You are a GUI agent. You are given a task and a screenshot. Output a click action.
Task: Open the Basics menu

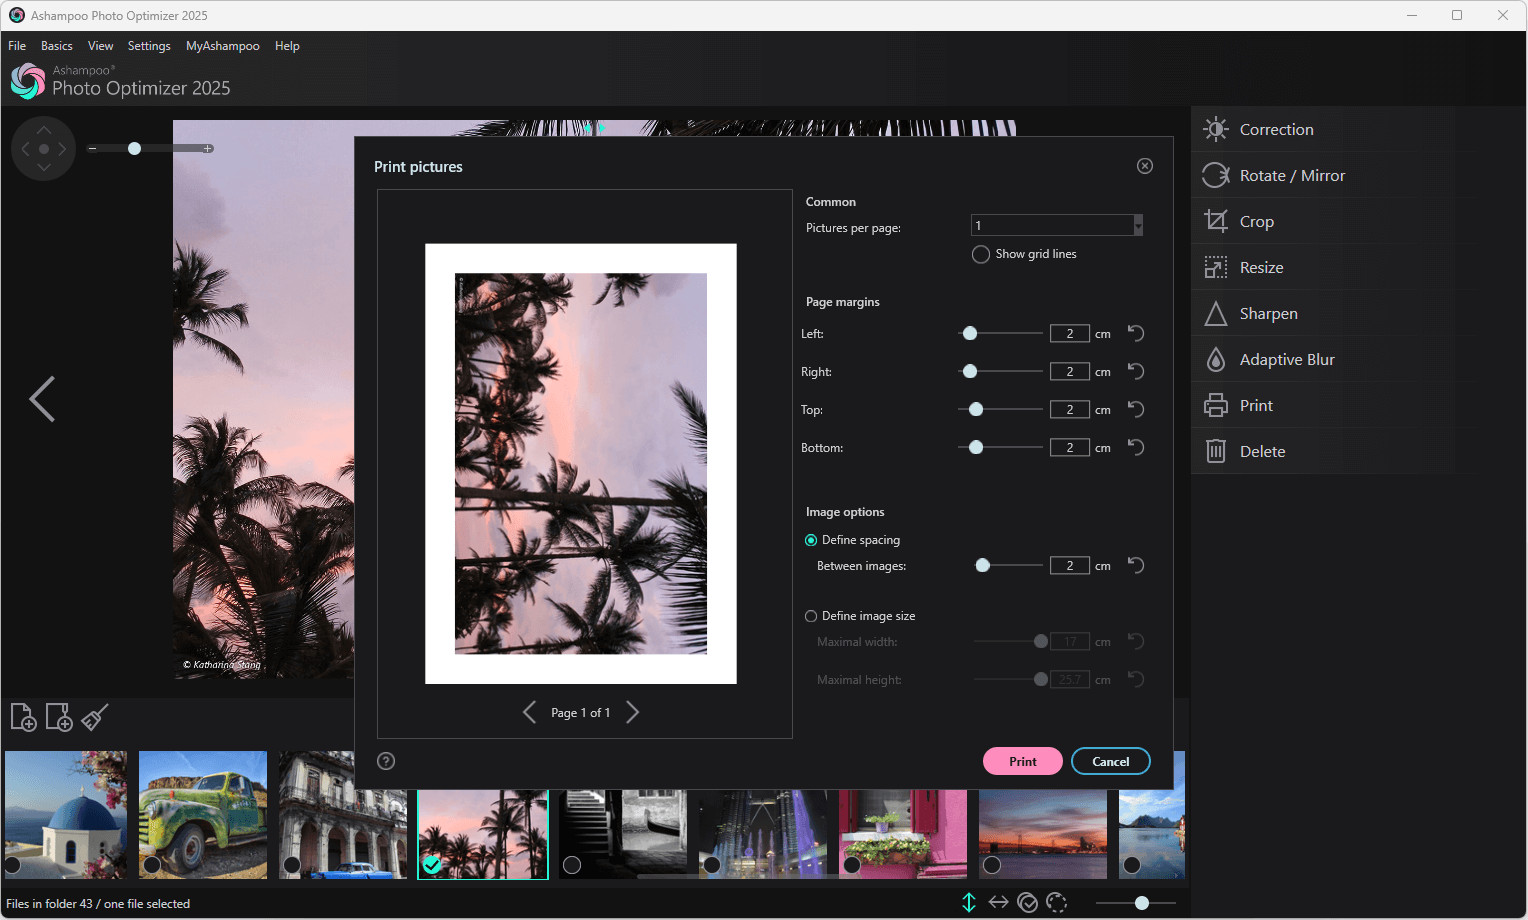click(x=56, y=46)
